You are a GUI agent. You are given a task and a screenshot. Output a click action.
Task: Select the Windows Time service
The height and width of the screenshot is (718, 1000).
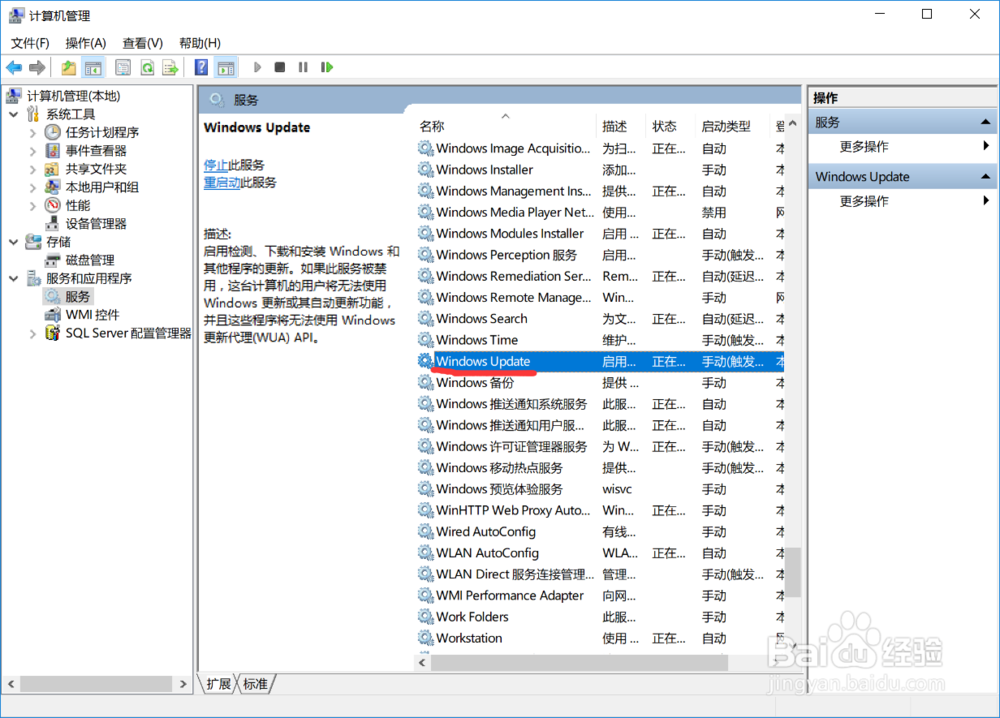(477, 340)
